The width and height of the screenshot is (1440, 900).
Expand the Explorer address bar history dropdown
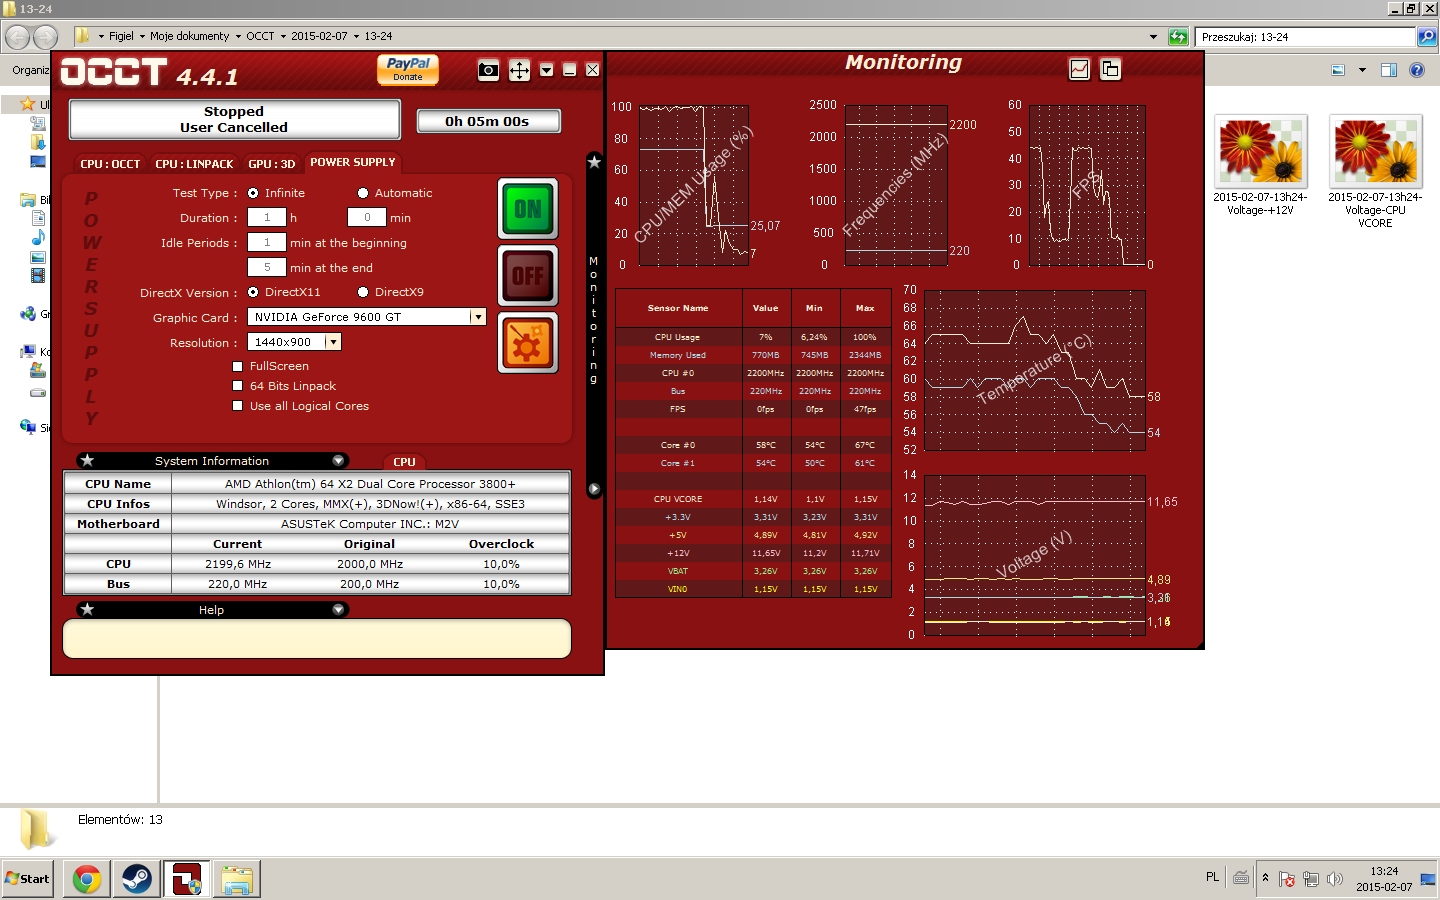[1154, 37]
